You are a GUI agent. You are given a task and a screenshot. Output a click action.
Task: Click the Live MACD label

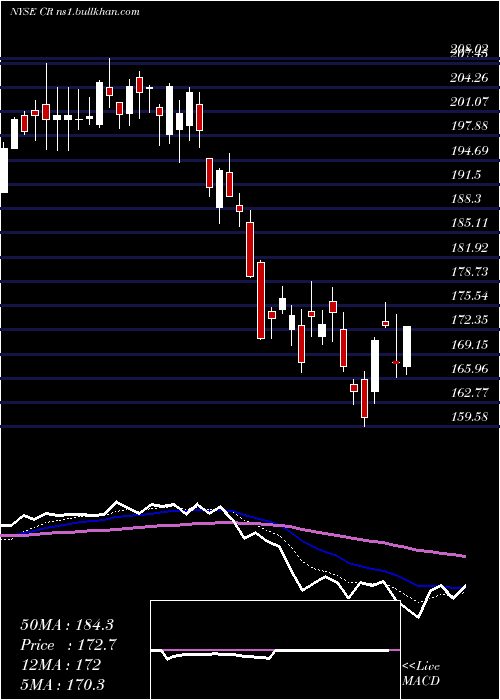[x=421, y=673]
